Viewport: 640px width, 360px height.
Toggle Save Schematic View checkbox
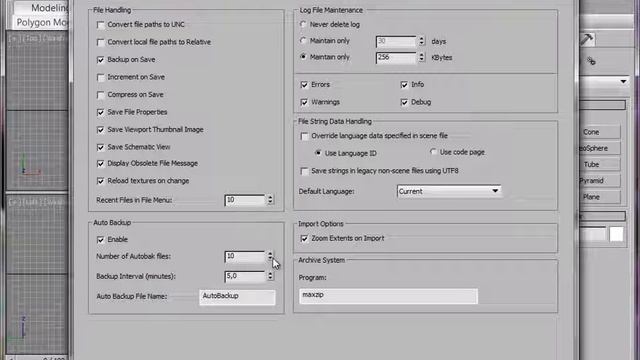[x=100, y=147]
